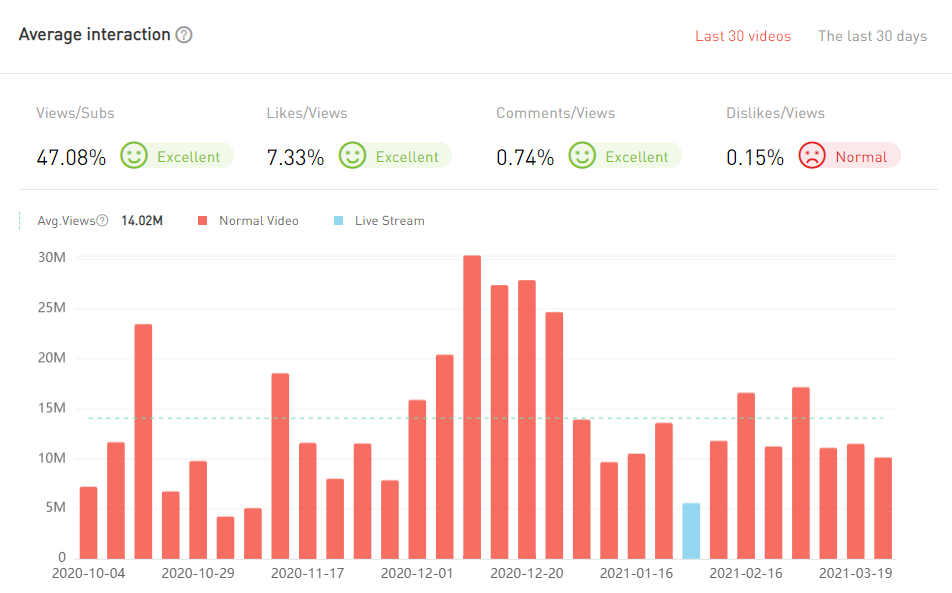Click the Avg.Views label
The height and width of the screenshot is (593, 952).
(x=66, y=221)
